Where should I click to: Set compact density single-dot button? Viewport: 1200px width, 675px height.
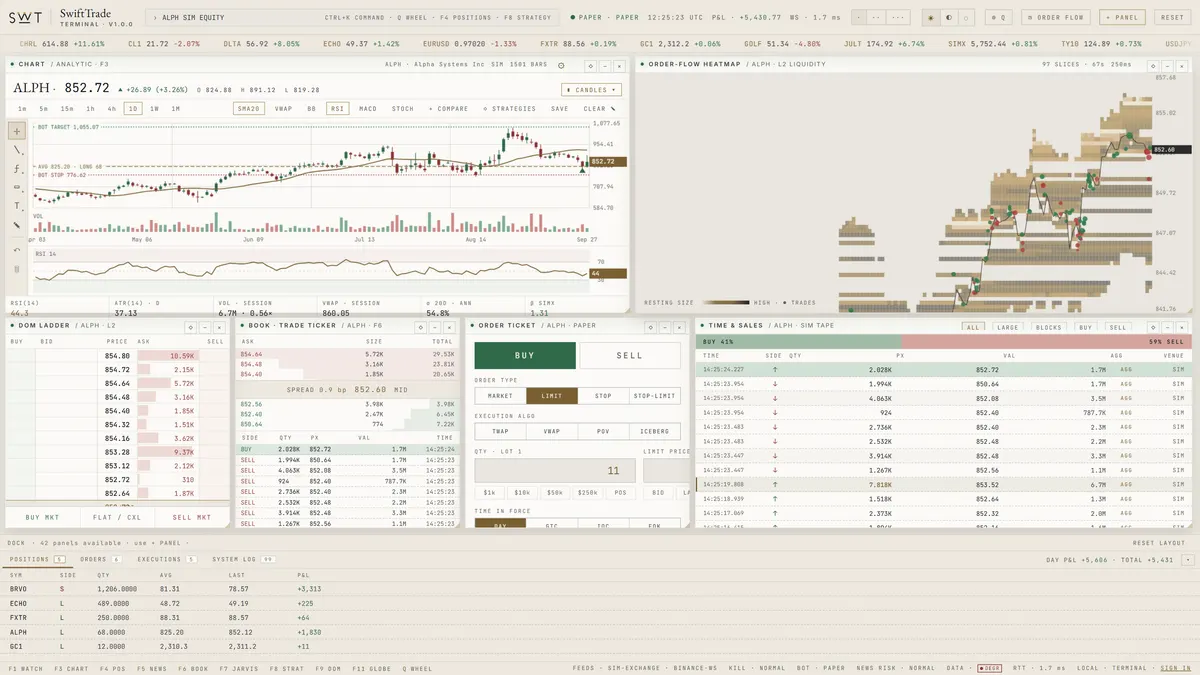(x=859, y=18)
